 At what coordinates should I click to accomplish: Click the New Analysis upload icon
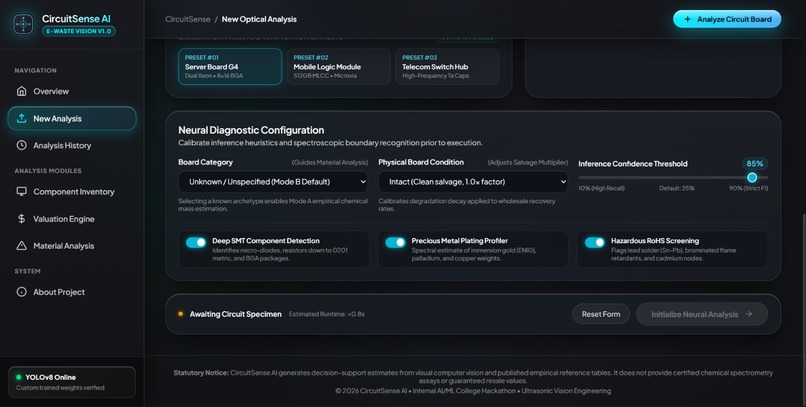[x=22, y=118]
